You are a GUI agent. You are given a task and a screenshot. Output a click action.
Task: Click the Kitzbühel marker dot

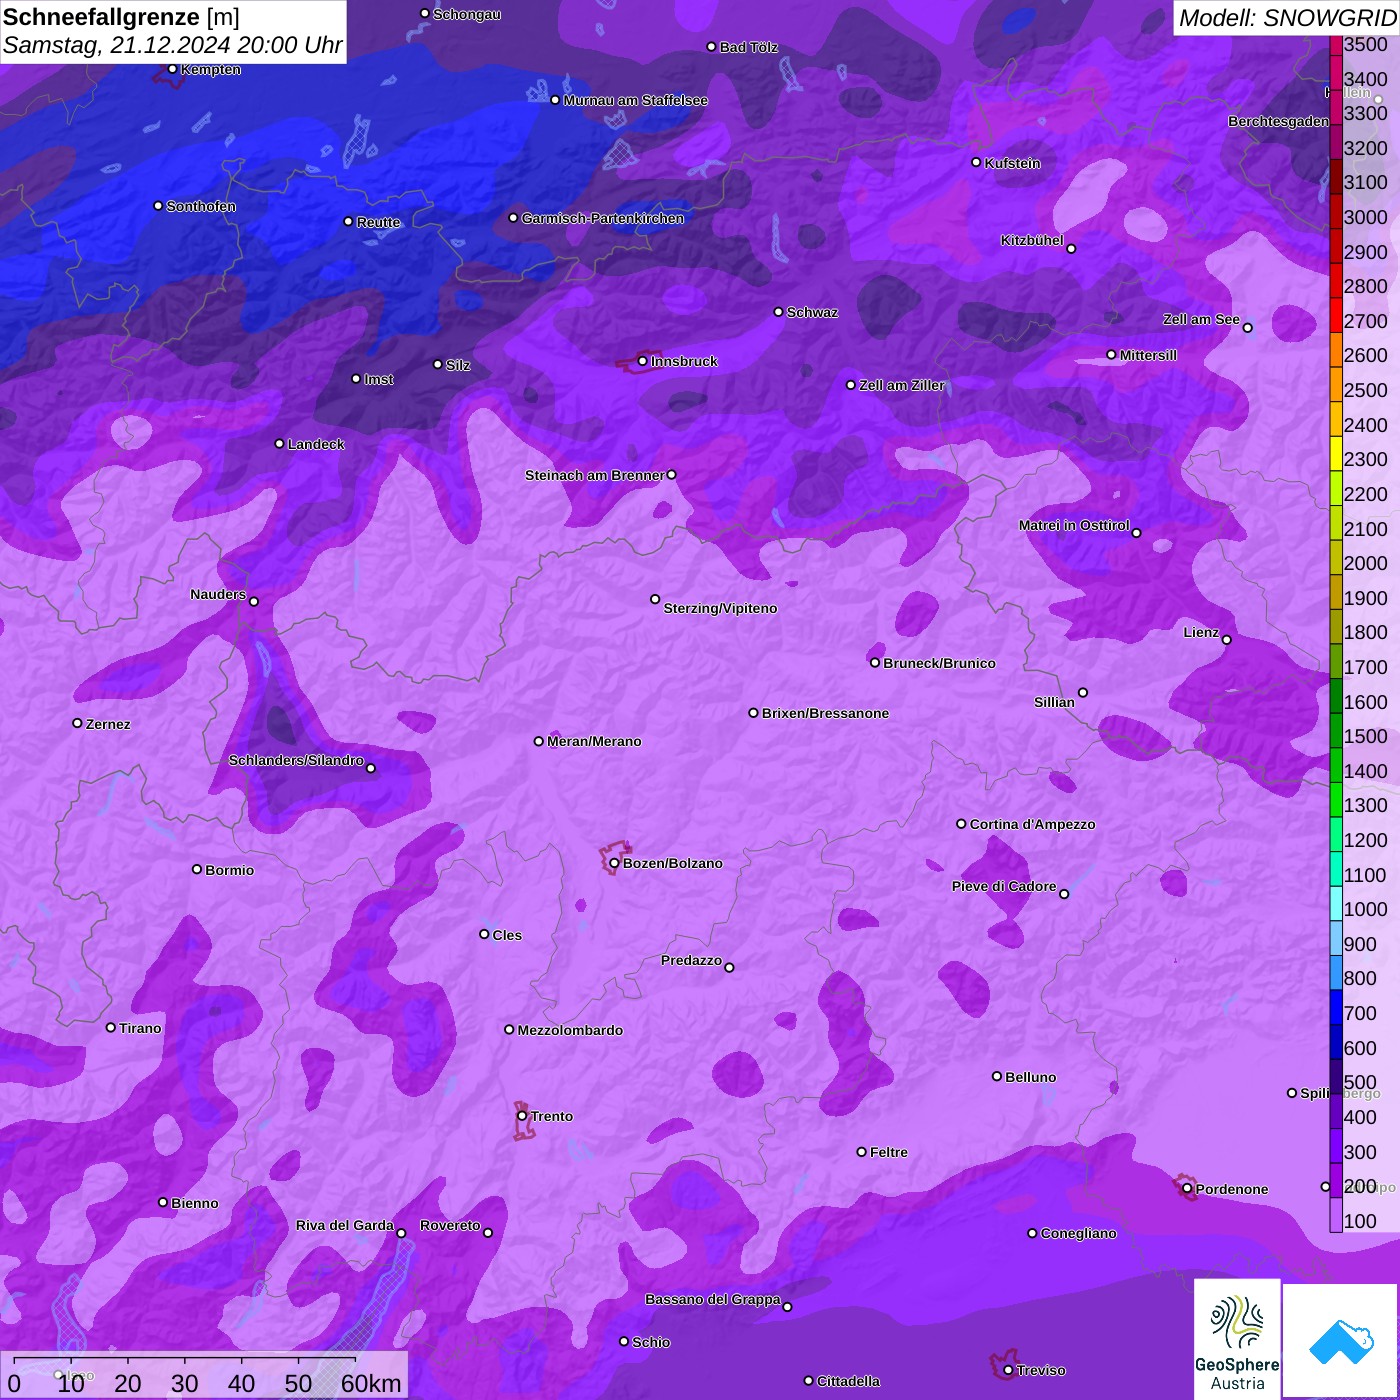coord(1071,249)
